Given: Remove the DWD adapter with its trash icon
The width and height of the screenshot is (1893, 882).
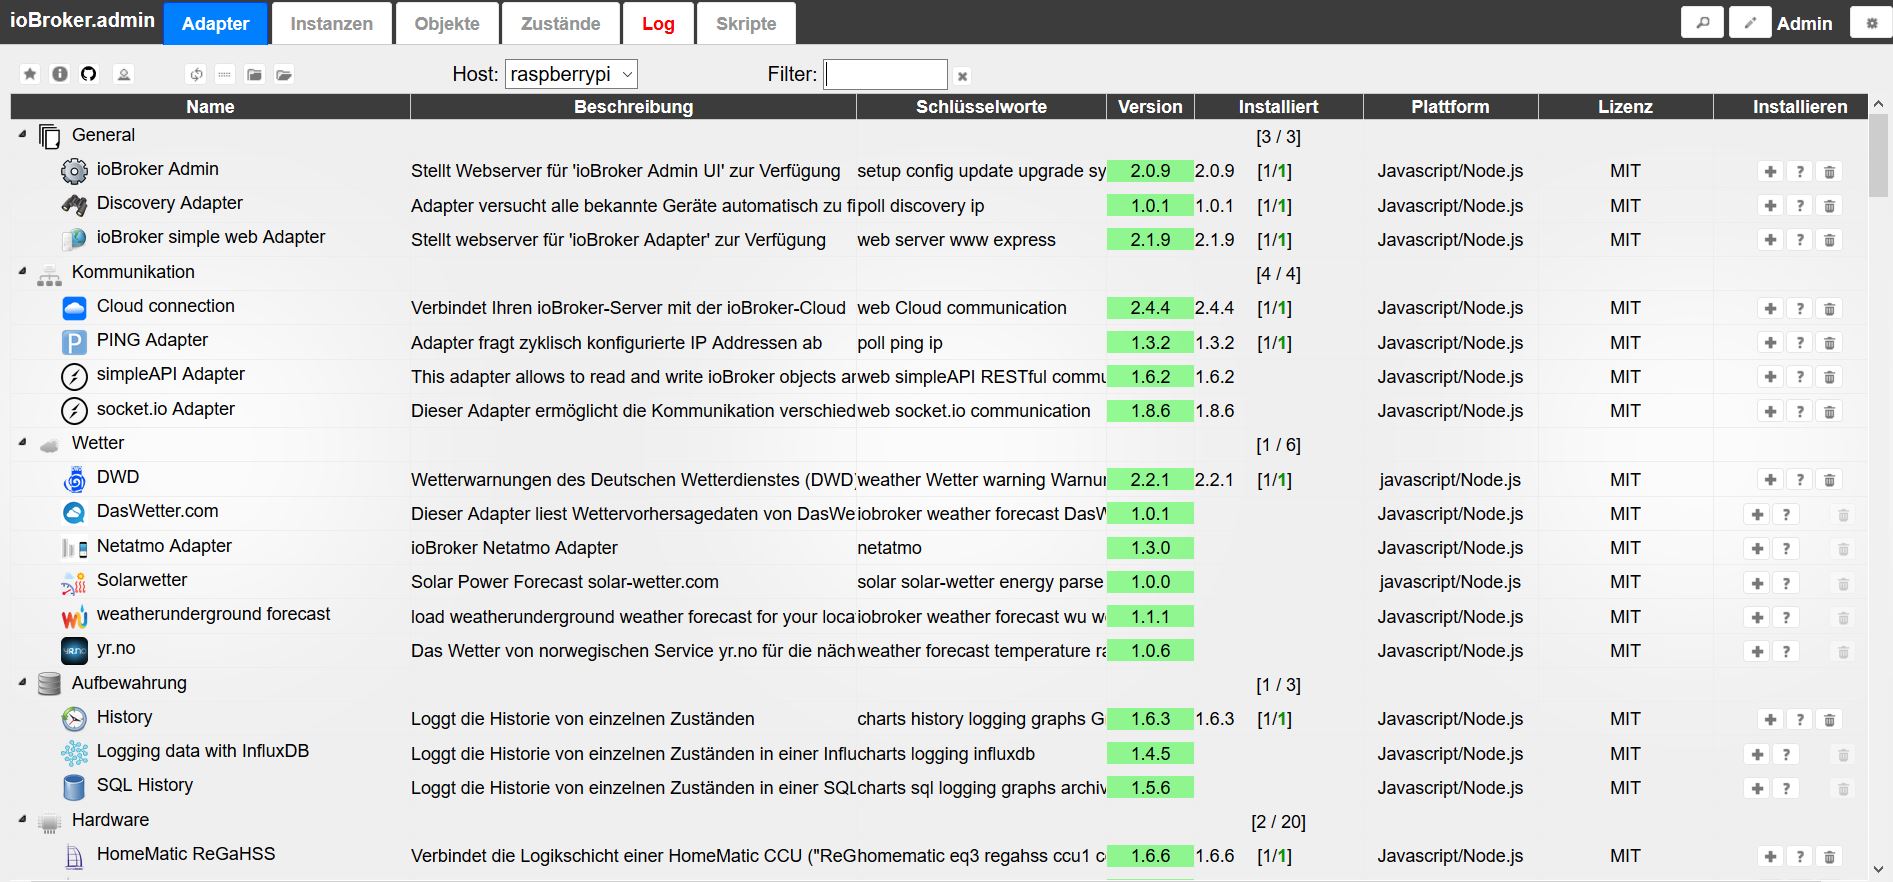Looking at the screenshot, I should point(1830,480).
